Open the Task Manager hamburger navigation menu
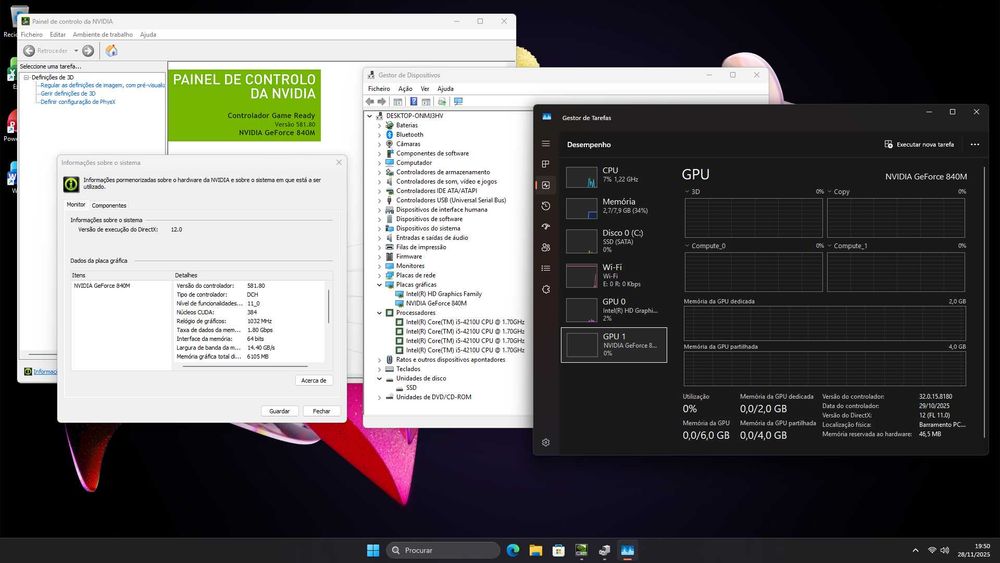The width and height of the screenshot is (1000, 563). 546,143
